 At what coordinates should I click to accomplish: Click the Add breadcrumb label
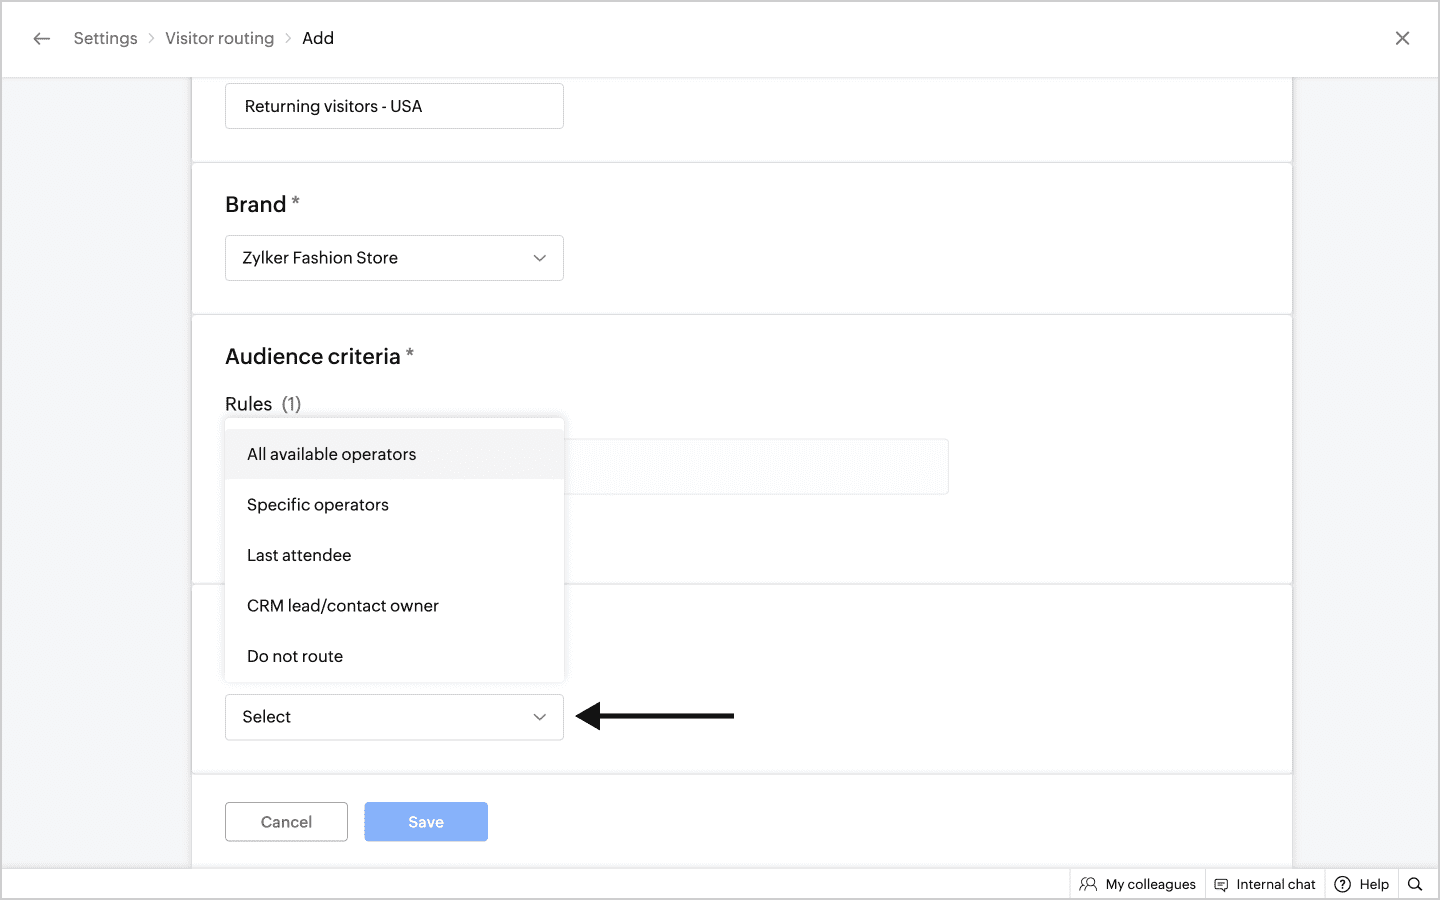pyautogui.click(x=318, y=39)
